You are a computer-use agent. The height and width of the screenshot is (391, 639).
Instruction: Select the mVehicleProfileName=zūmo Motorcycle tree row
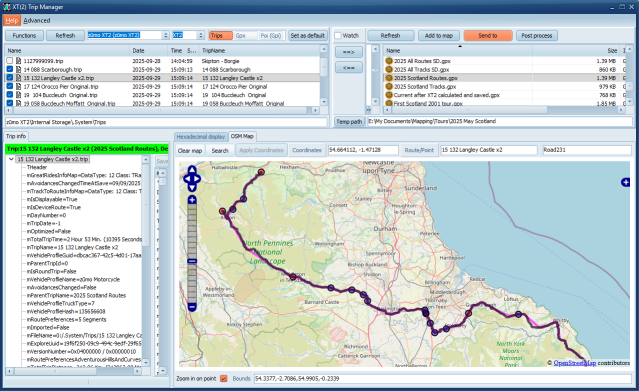tap(73, 279)
